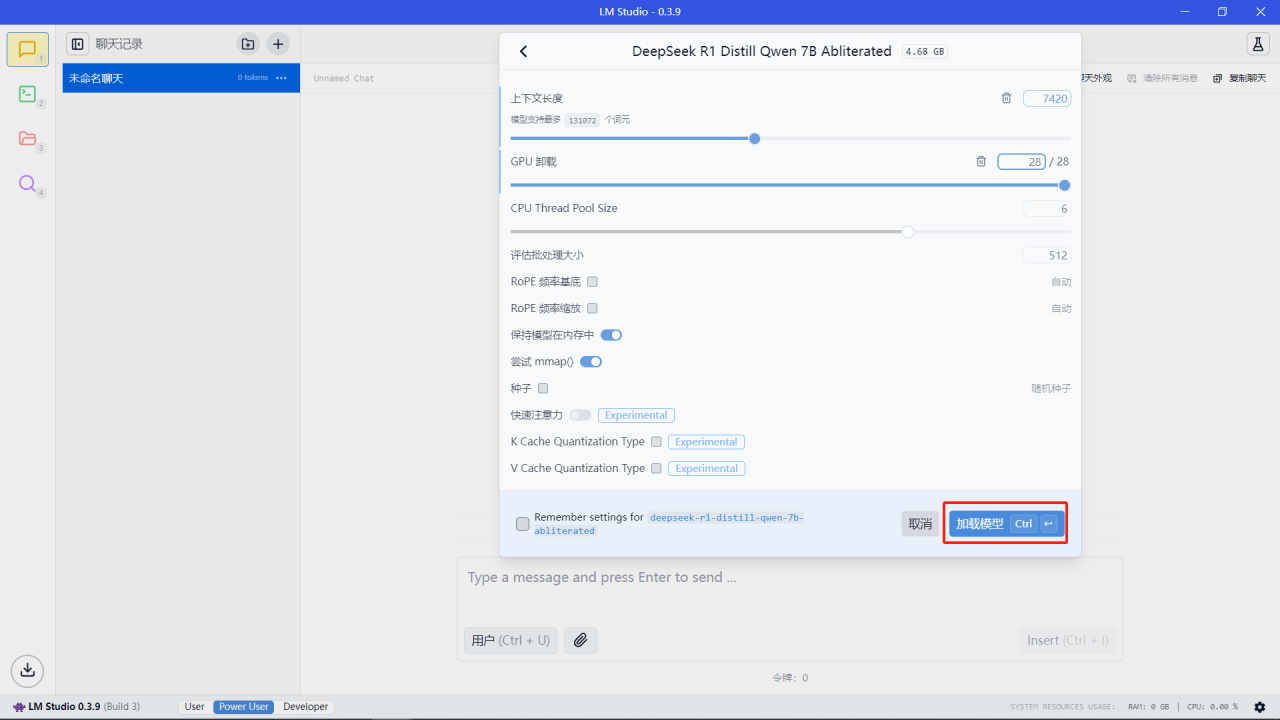Check V Cache Quantization Type checkbox
Viewport: 1280px width, 720px height.
coord(656,468)
